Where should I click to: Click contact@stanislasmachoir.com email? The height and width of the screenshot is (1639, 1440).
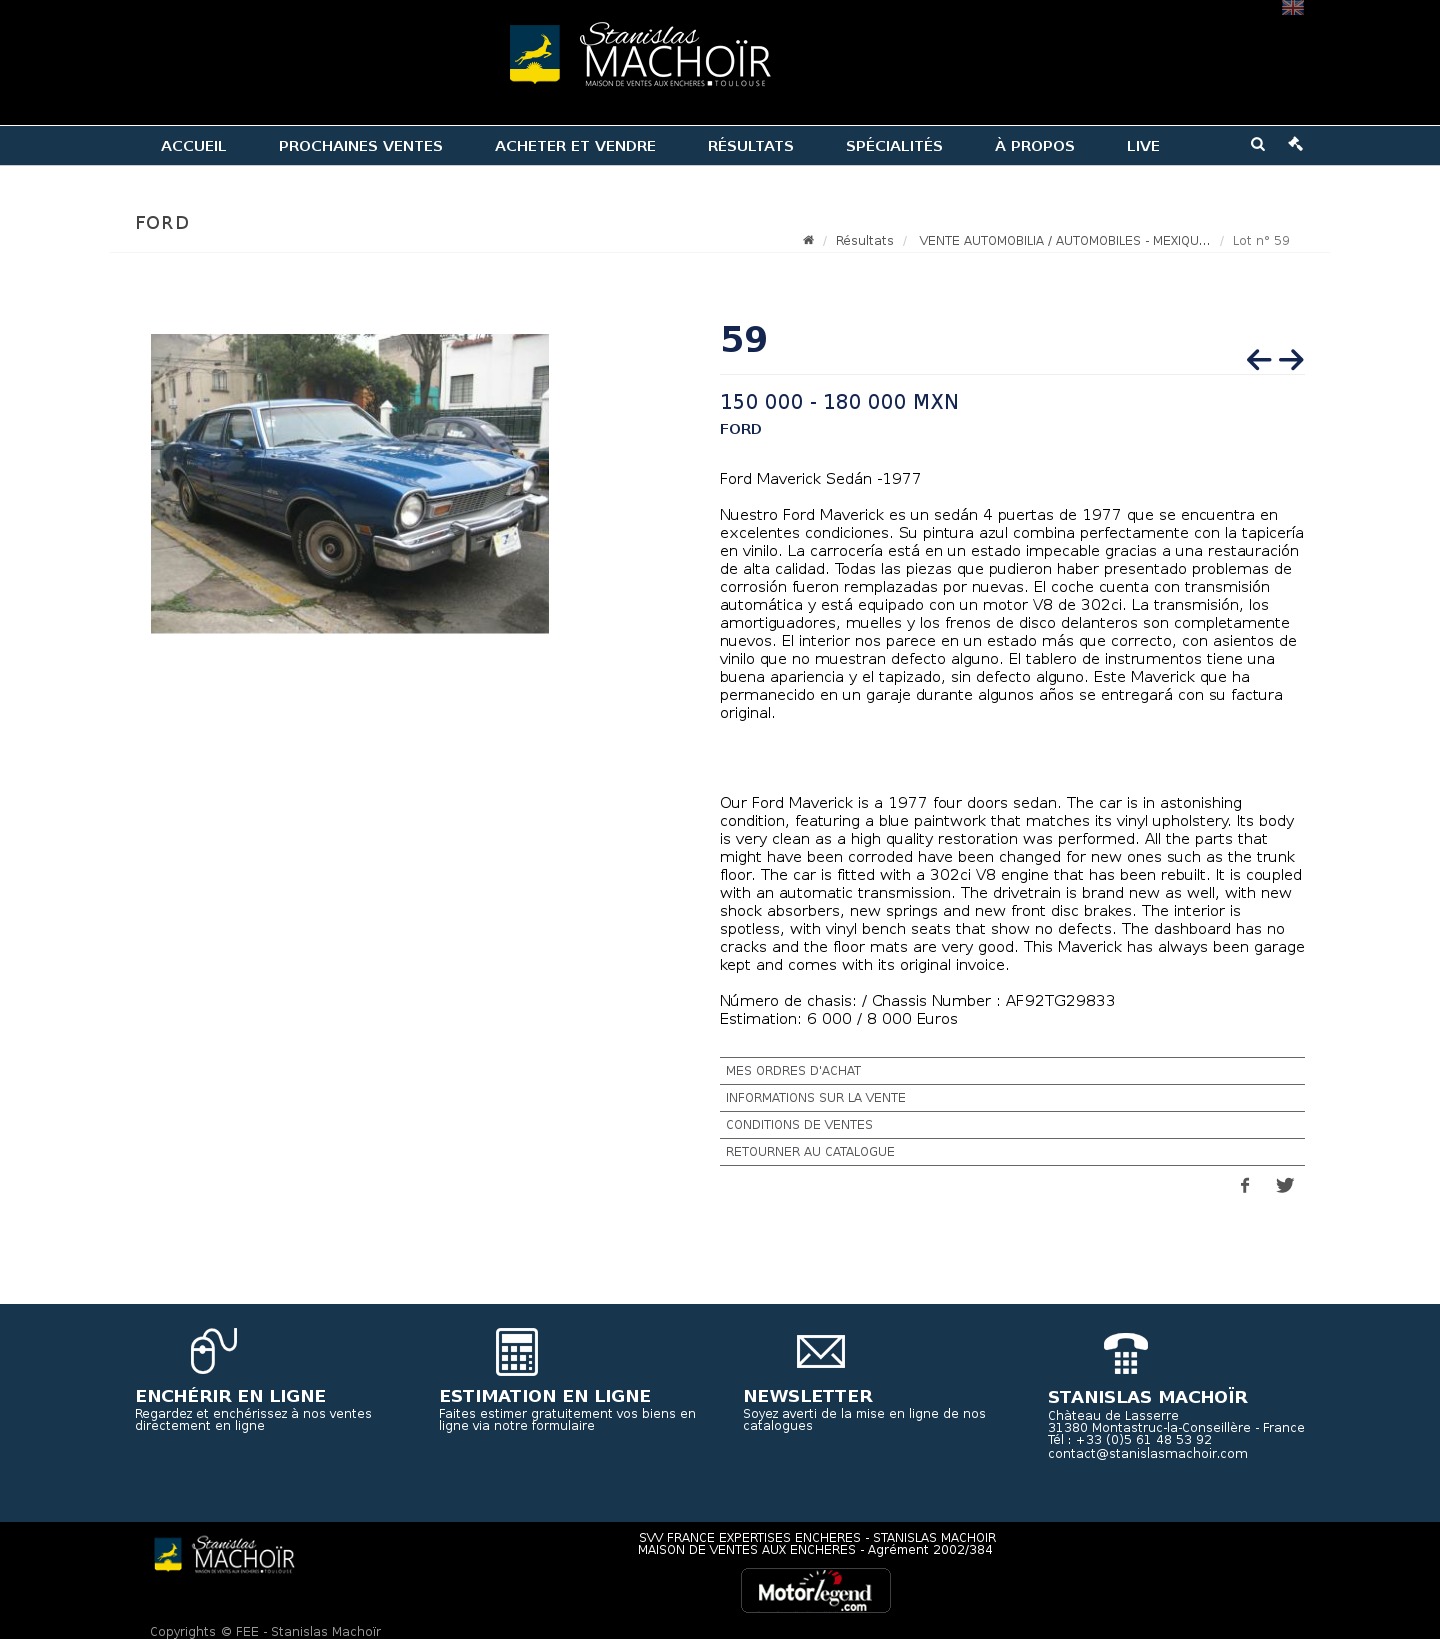[1148, 1454]
